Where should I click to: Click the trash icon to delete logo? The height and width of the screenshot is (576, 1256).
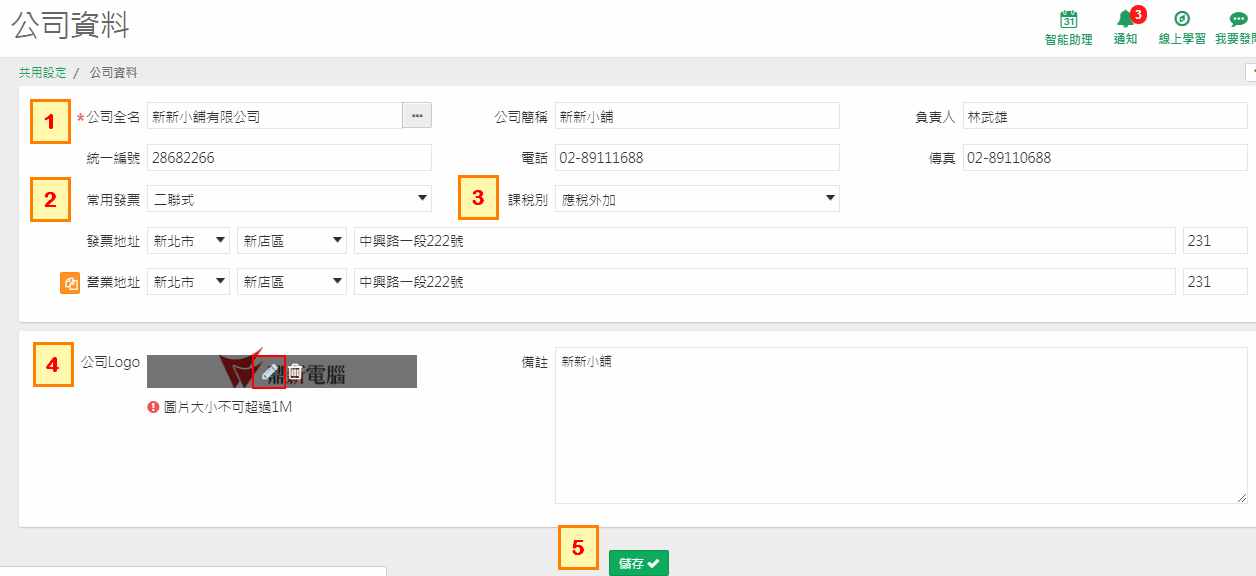pos(295,372)
